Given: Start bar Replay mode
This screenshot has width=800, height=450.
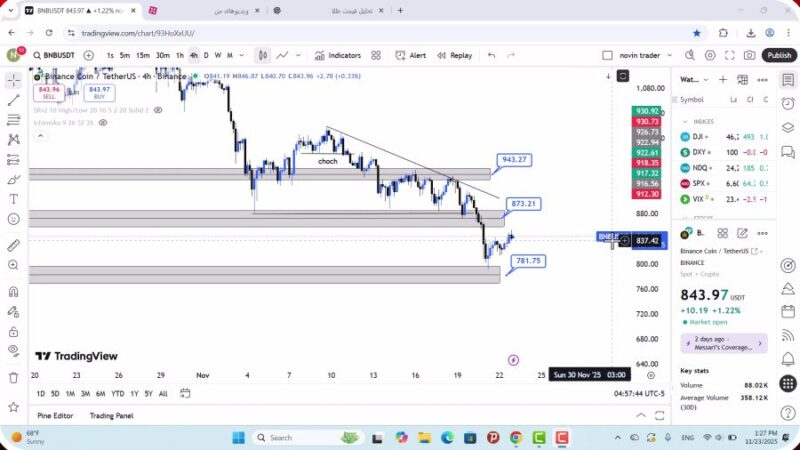Looking at the screenshot, I should click(455, 55).
